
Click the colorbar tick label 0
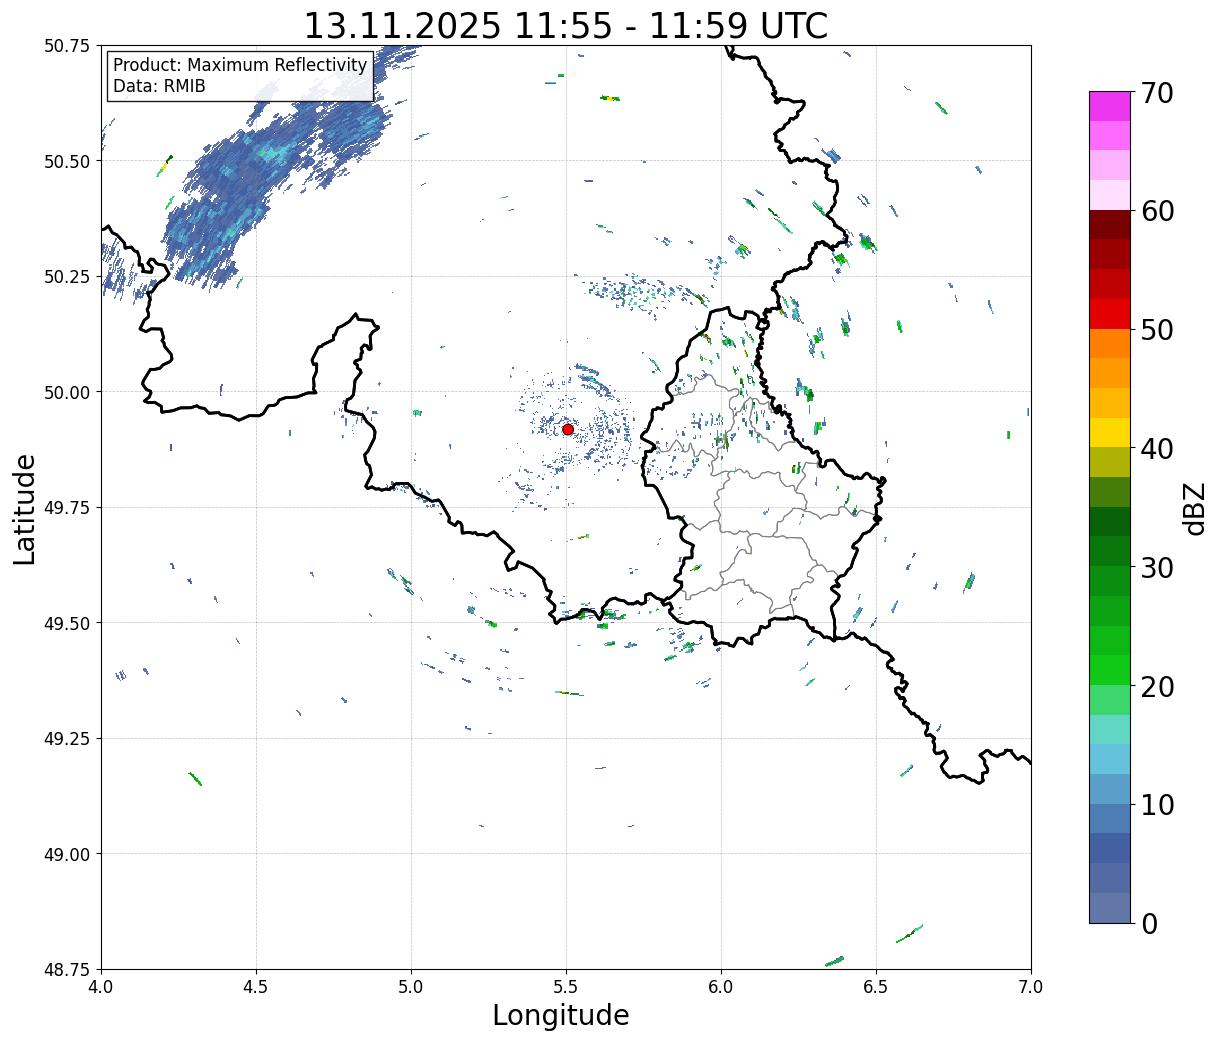[x=1149, y=924]
